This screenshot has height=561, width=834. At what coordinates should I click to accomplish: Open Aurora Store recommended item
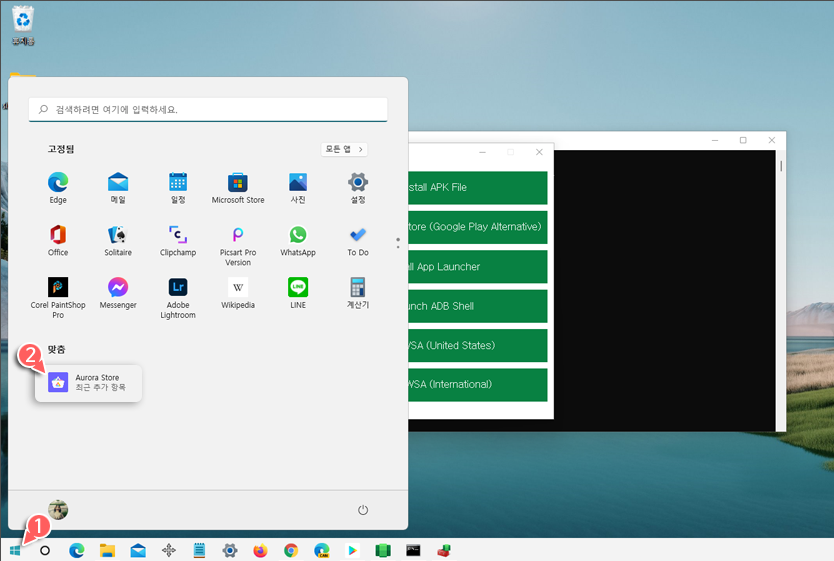point(88,382)
